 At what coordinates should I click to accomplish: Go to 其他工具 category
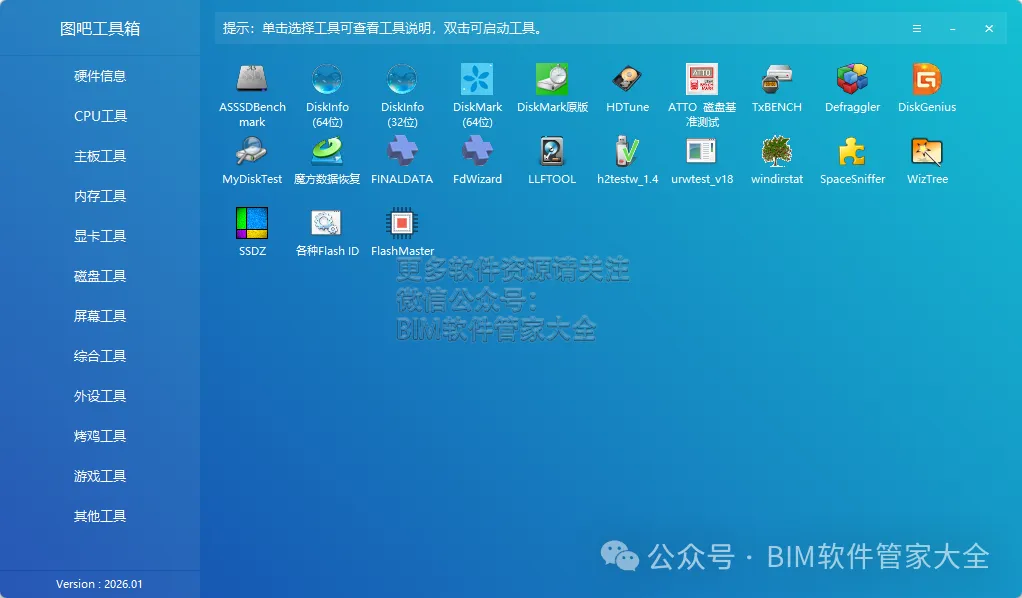tap(100, 516)
